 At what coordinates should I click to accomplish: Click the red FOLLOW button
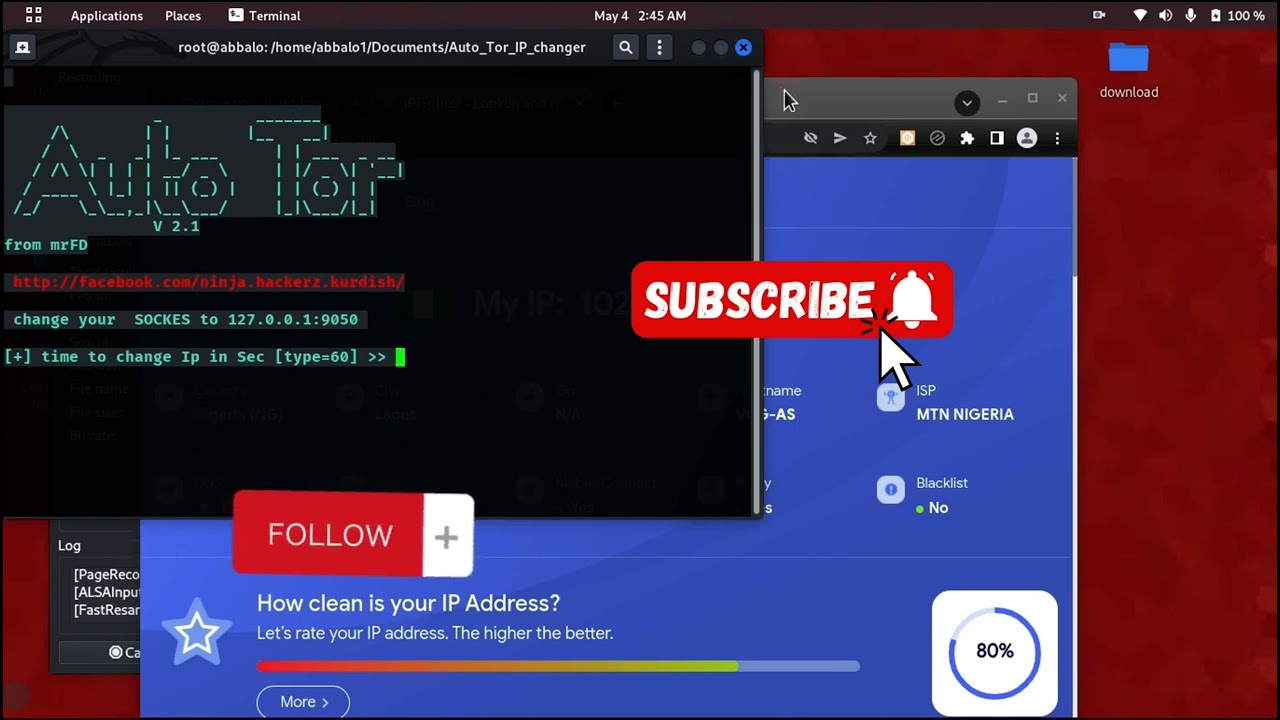pyautogui.click(x=329, y=535)
